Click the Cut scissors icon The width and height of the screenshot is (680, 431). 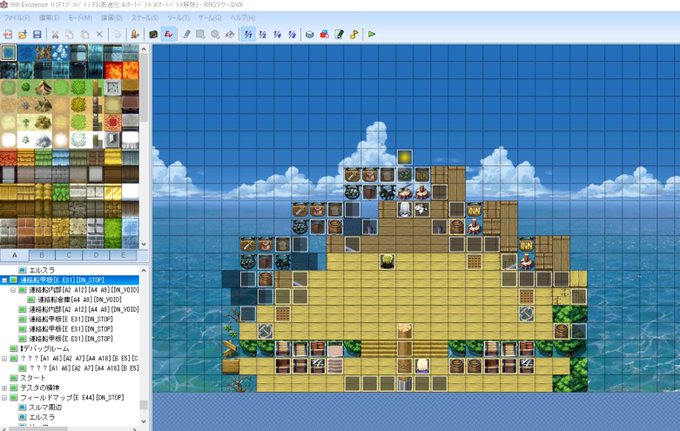(x=55, y=34)
